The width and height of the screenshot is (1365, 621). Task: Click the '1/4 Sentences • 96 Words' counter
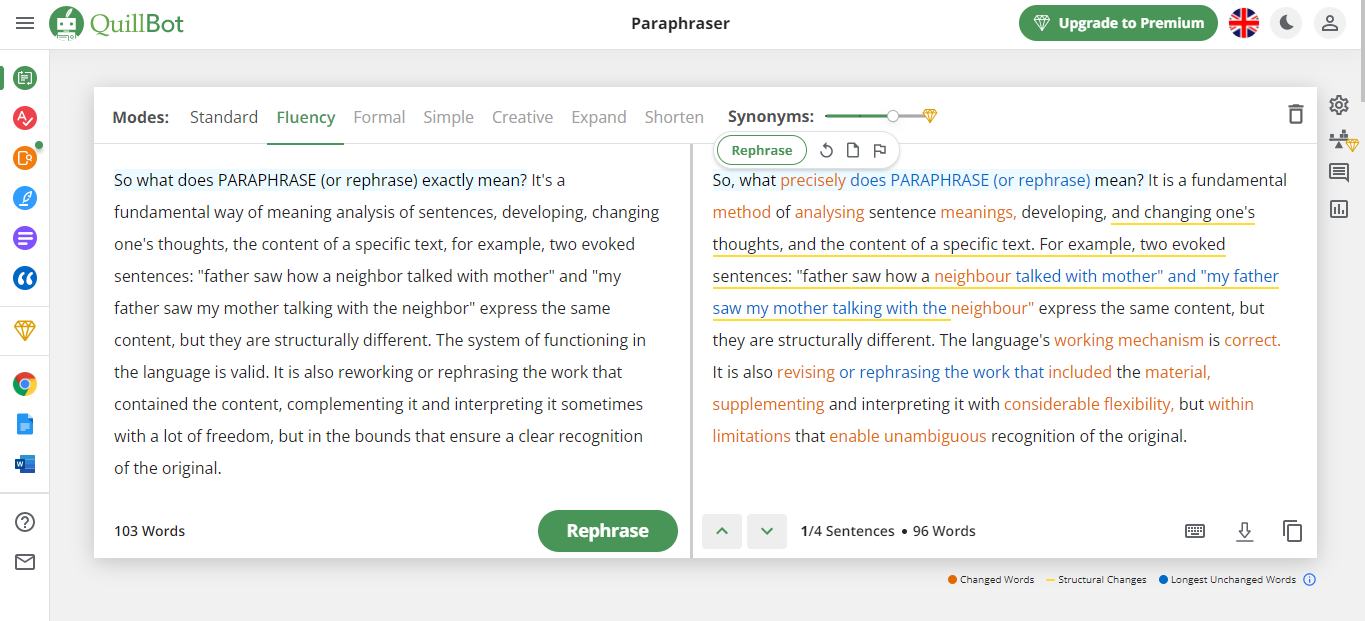(888, 531)
